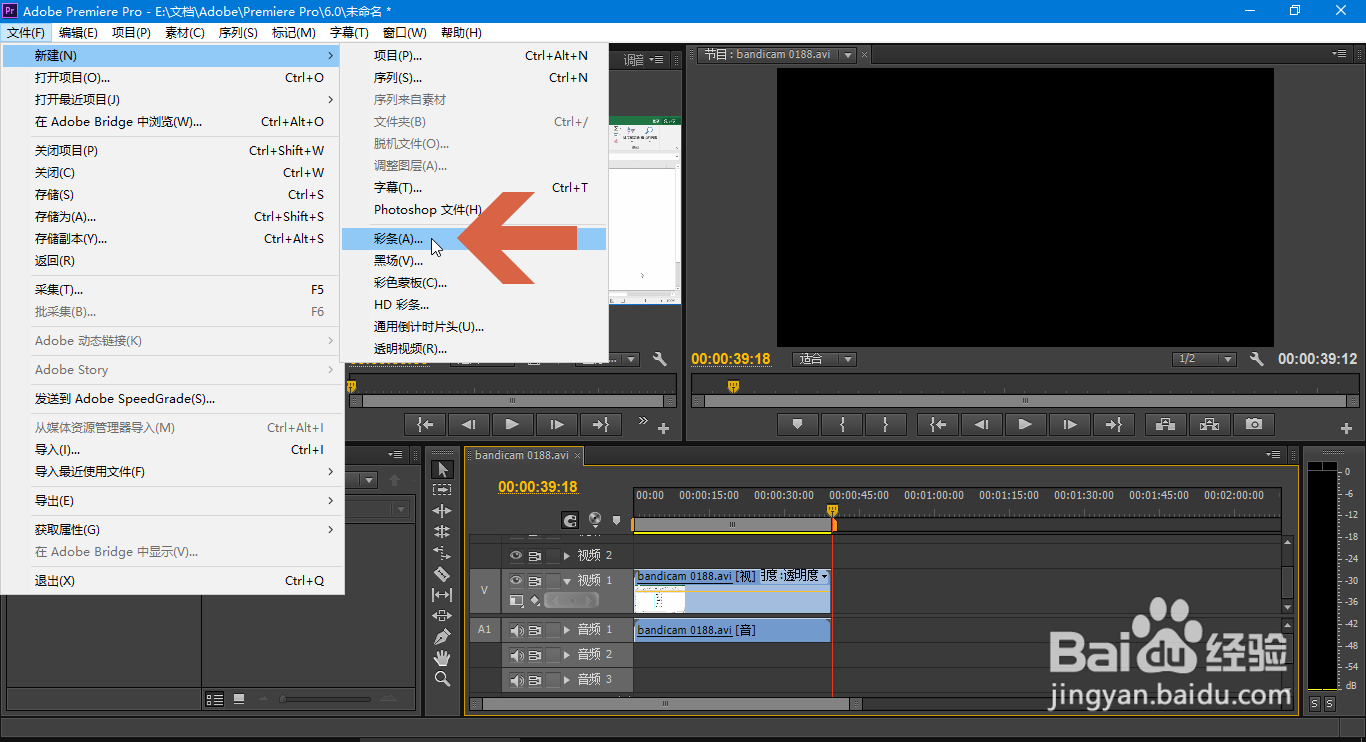Image resolution: width=1366 pixels, height=742 pixels.
Task: Step forward one frame in Program monitor
Action: coord(1070,424)
